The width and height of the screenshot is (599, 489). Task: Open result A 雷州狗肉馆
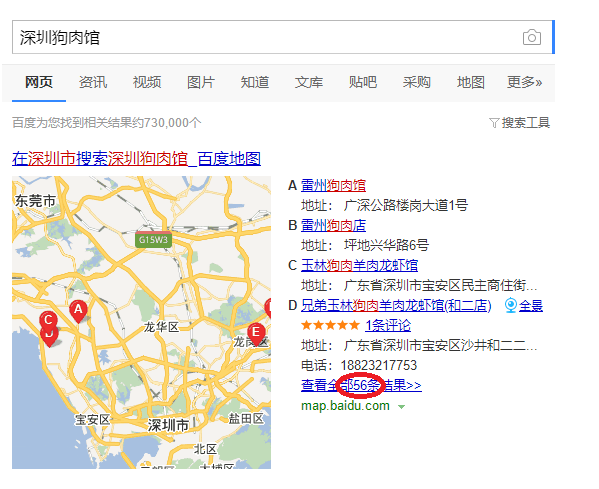point(333,185)
